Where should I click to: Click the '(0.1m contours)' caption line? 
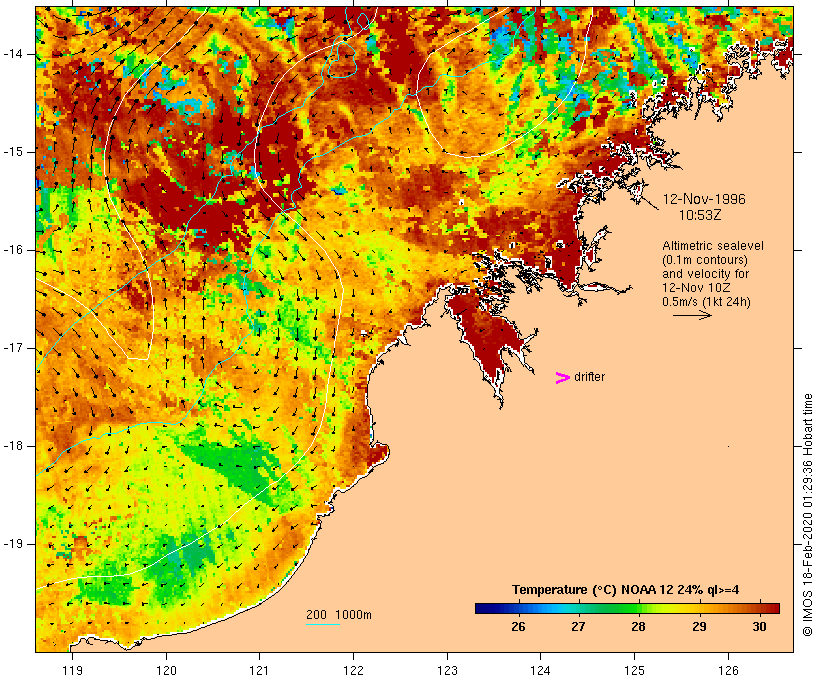705,260
